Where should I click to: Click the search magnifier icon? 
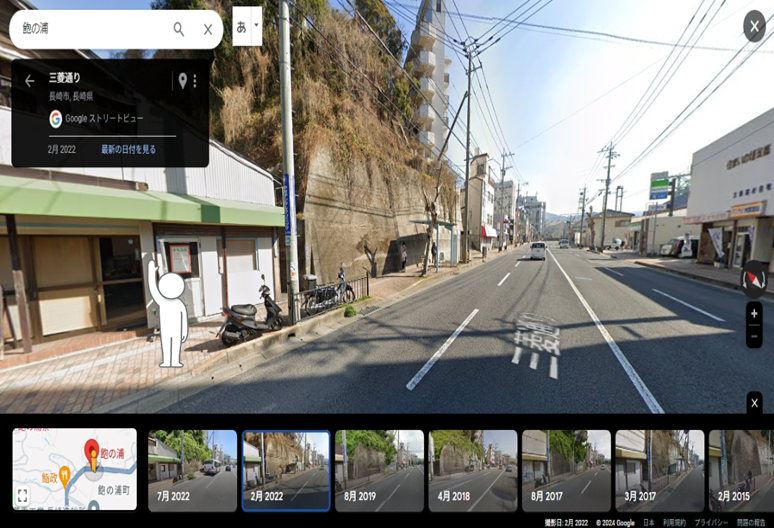(x=178, y=29)
